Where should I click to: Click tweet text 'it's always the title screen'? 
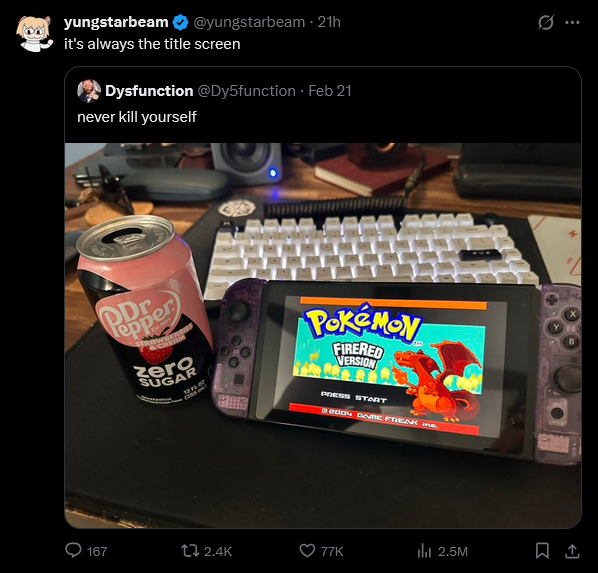coord(152,44)
